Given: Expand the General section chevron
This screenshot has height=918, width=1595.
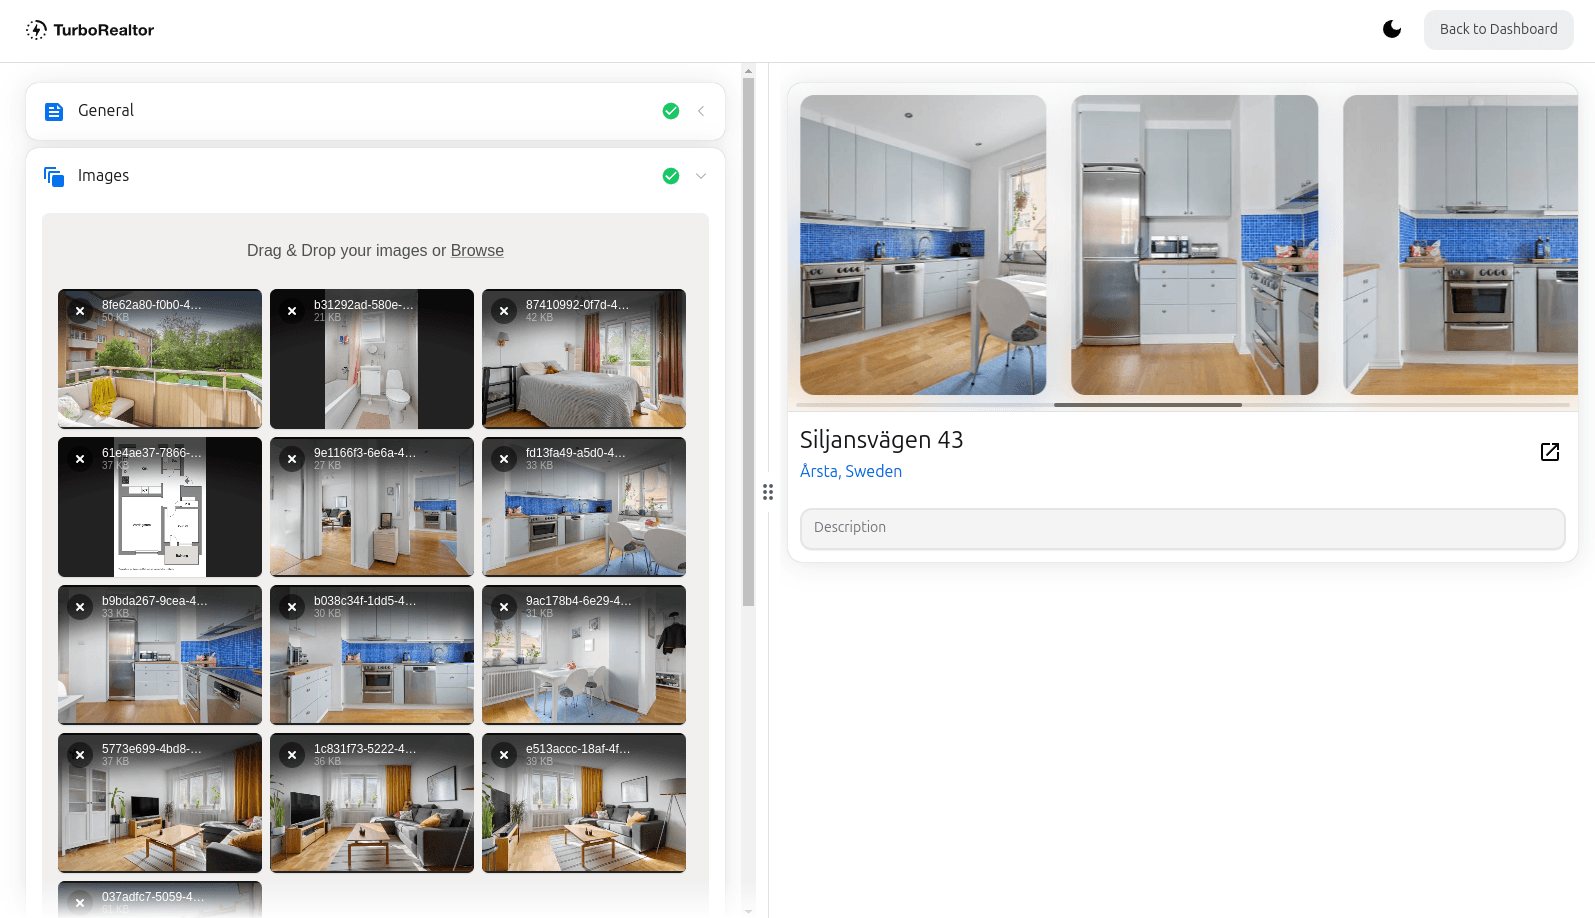Looking at the screenshot, I should [x=701, y=111].
